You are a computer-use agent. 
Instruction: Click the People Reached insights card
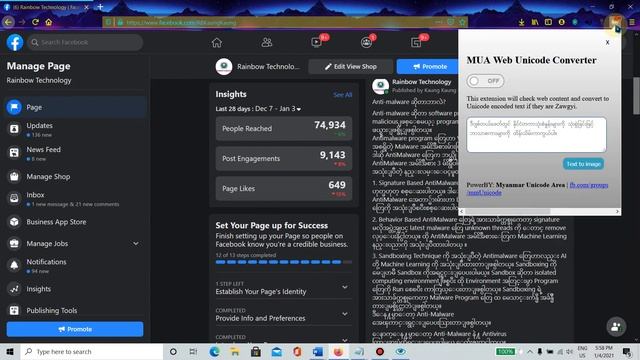tap(284, 129)
